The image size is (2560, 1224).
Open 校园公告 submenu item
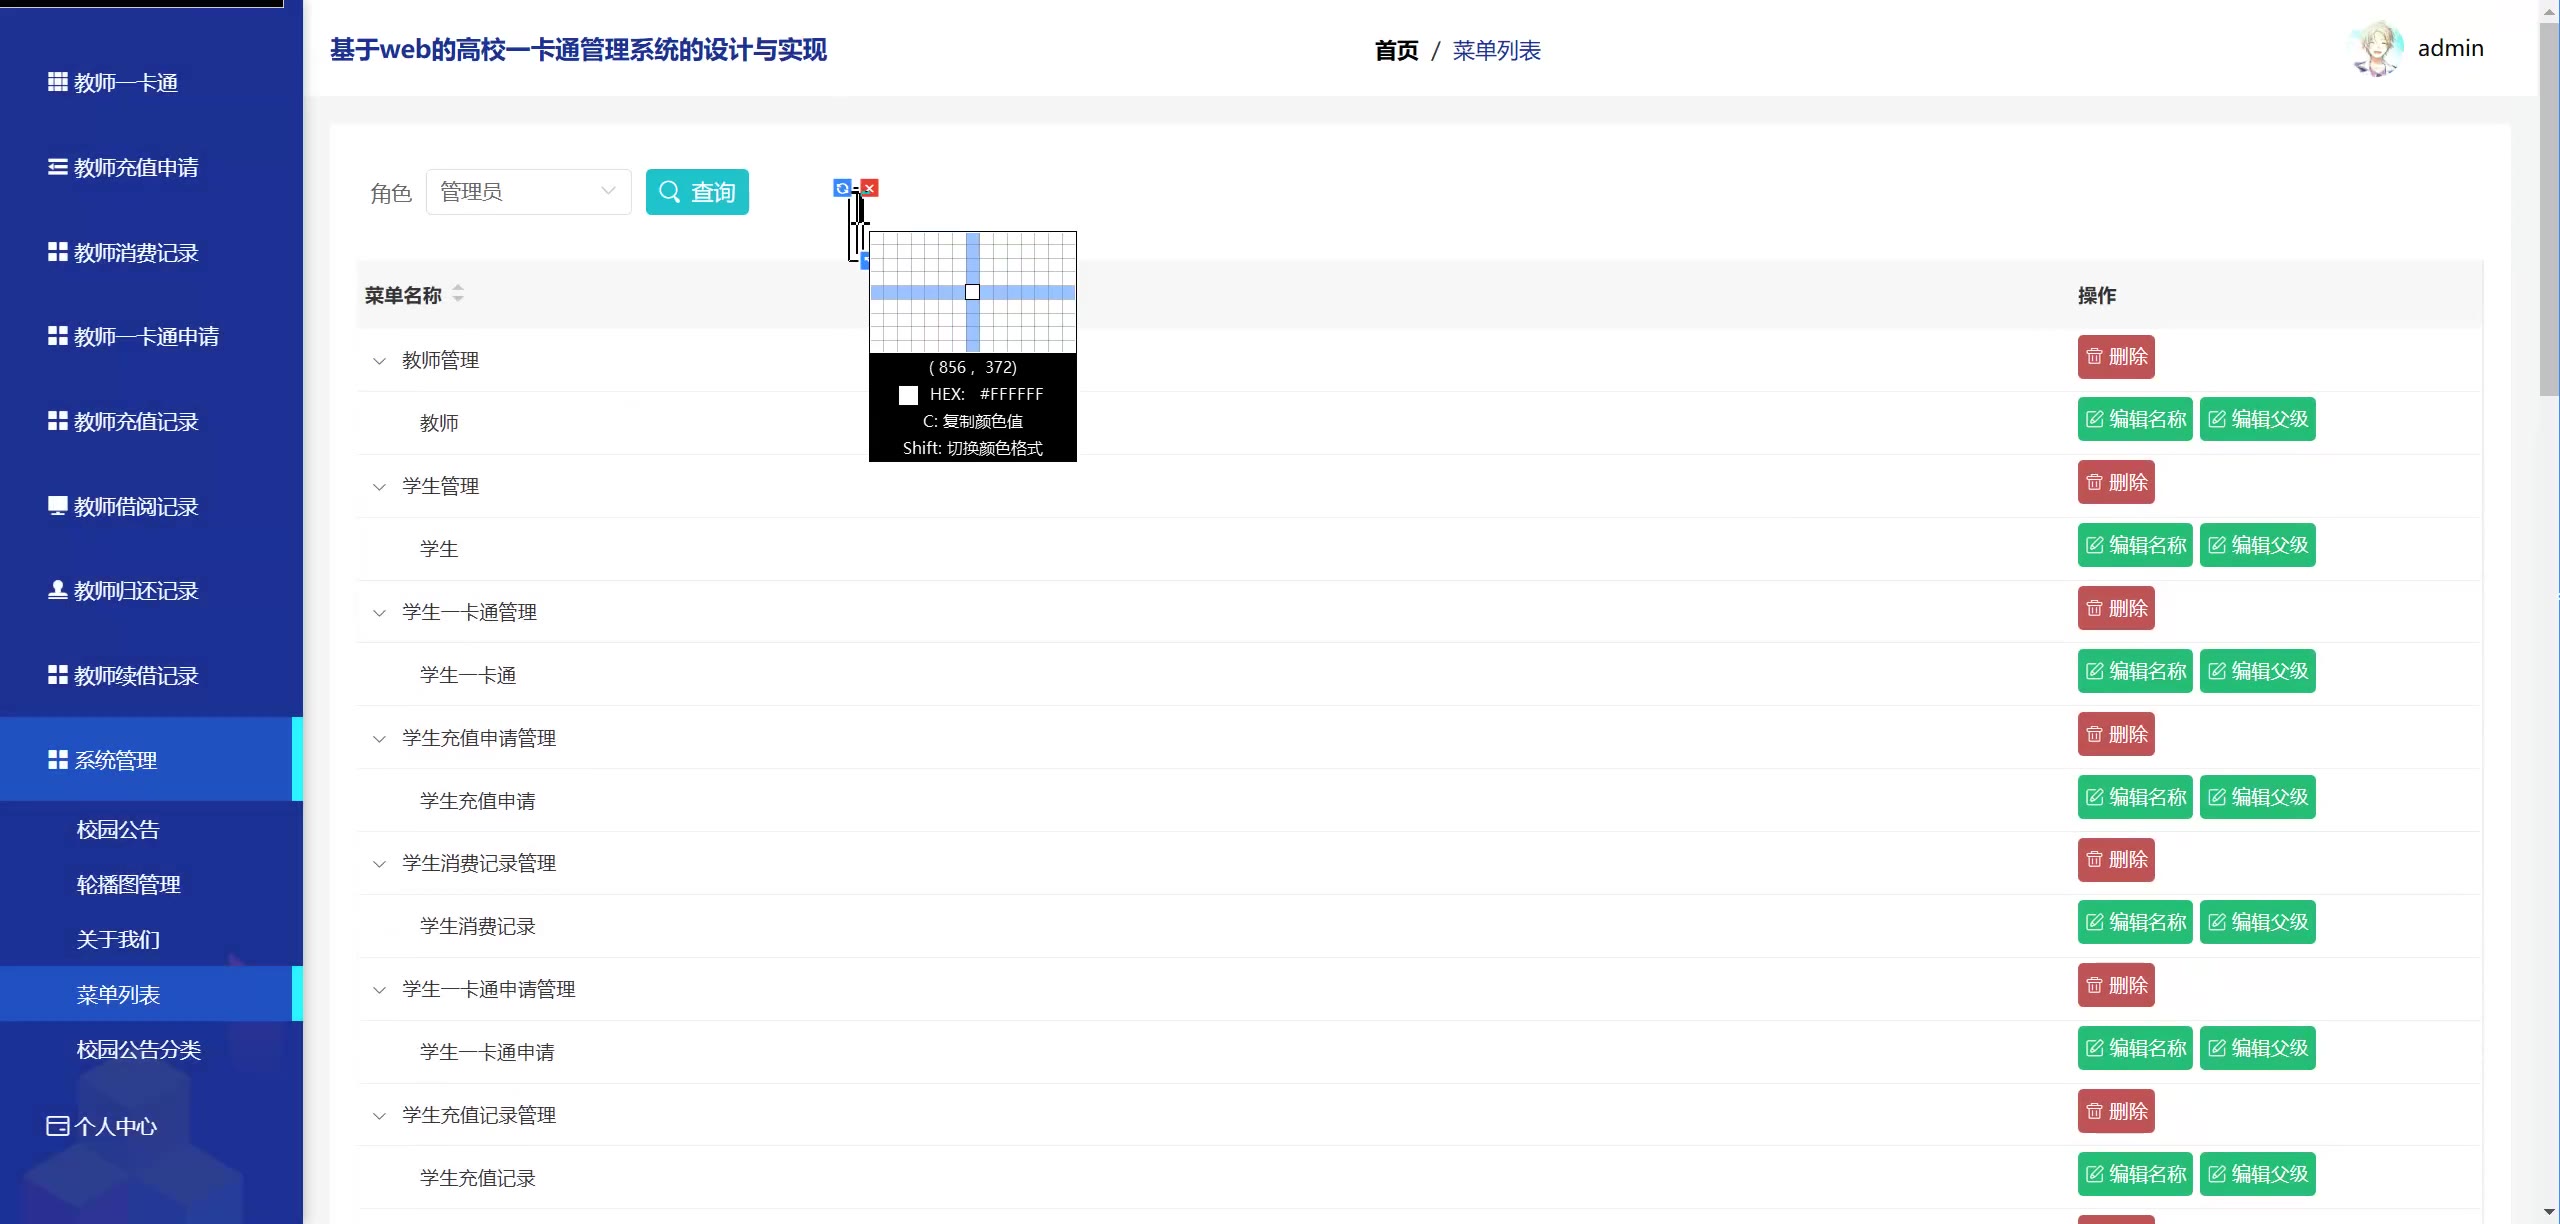118,829
